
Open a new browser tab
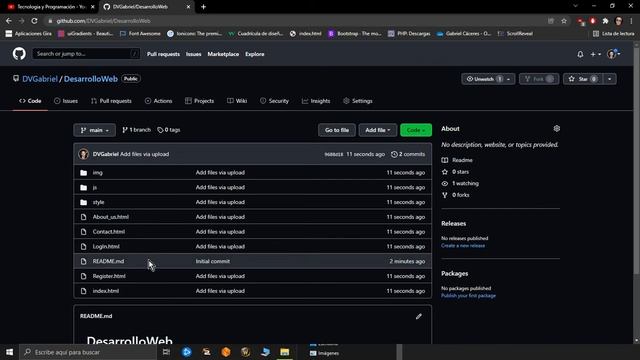203,7
